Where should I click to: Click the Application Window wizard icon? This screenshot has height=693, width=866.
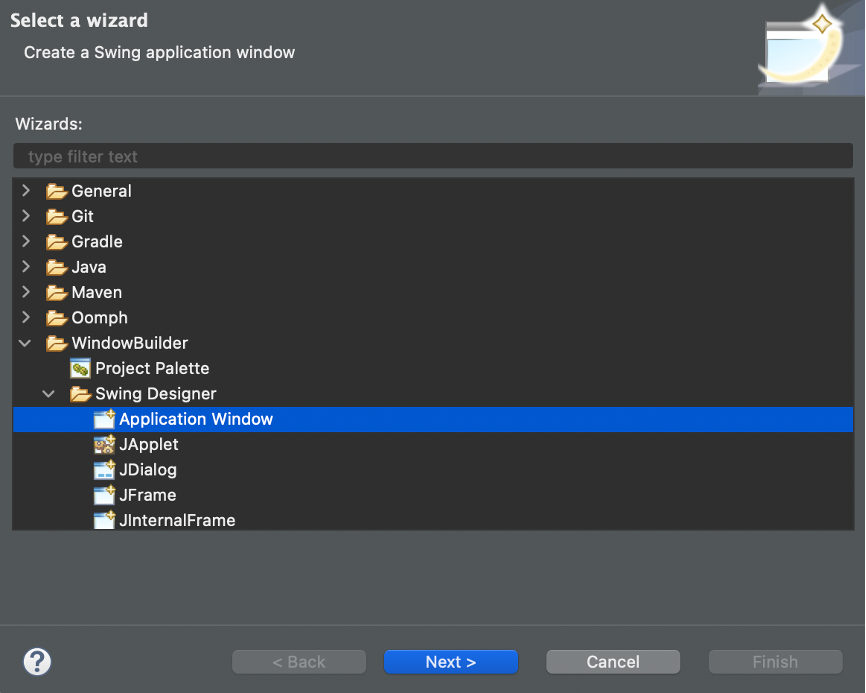(104, 419)
